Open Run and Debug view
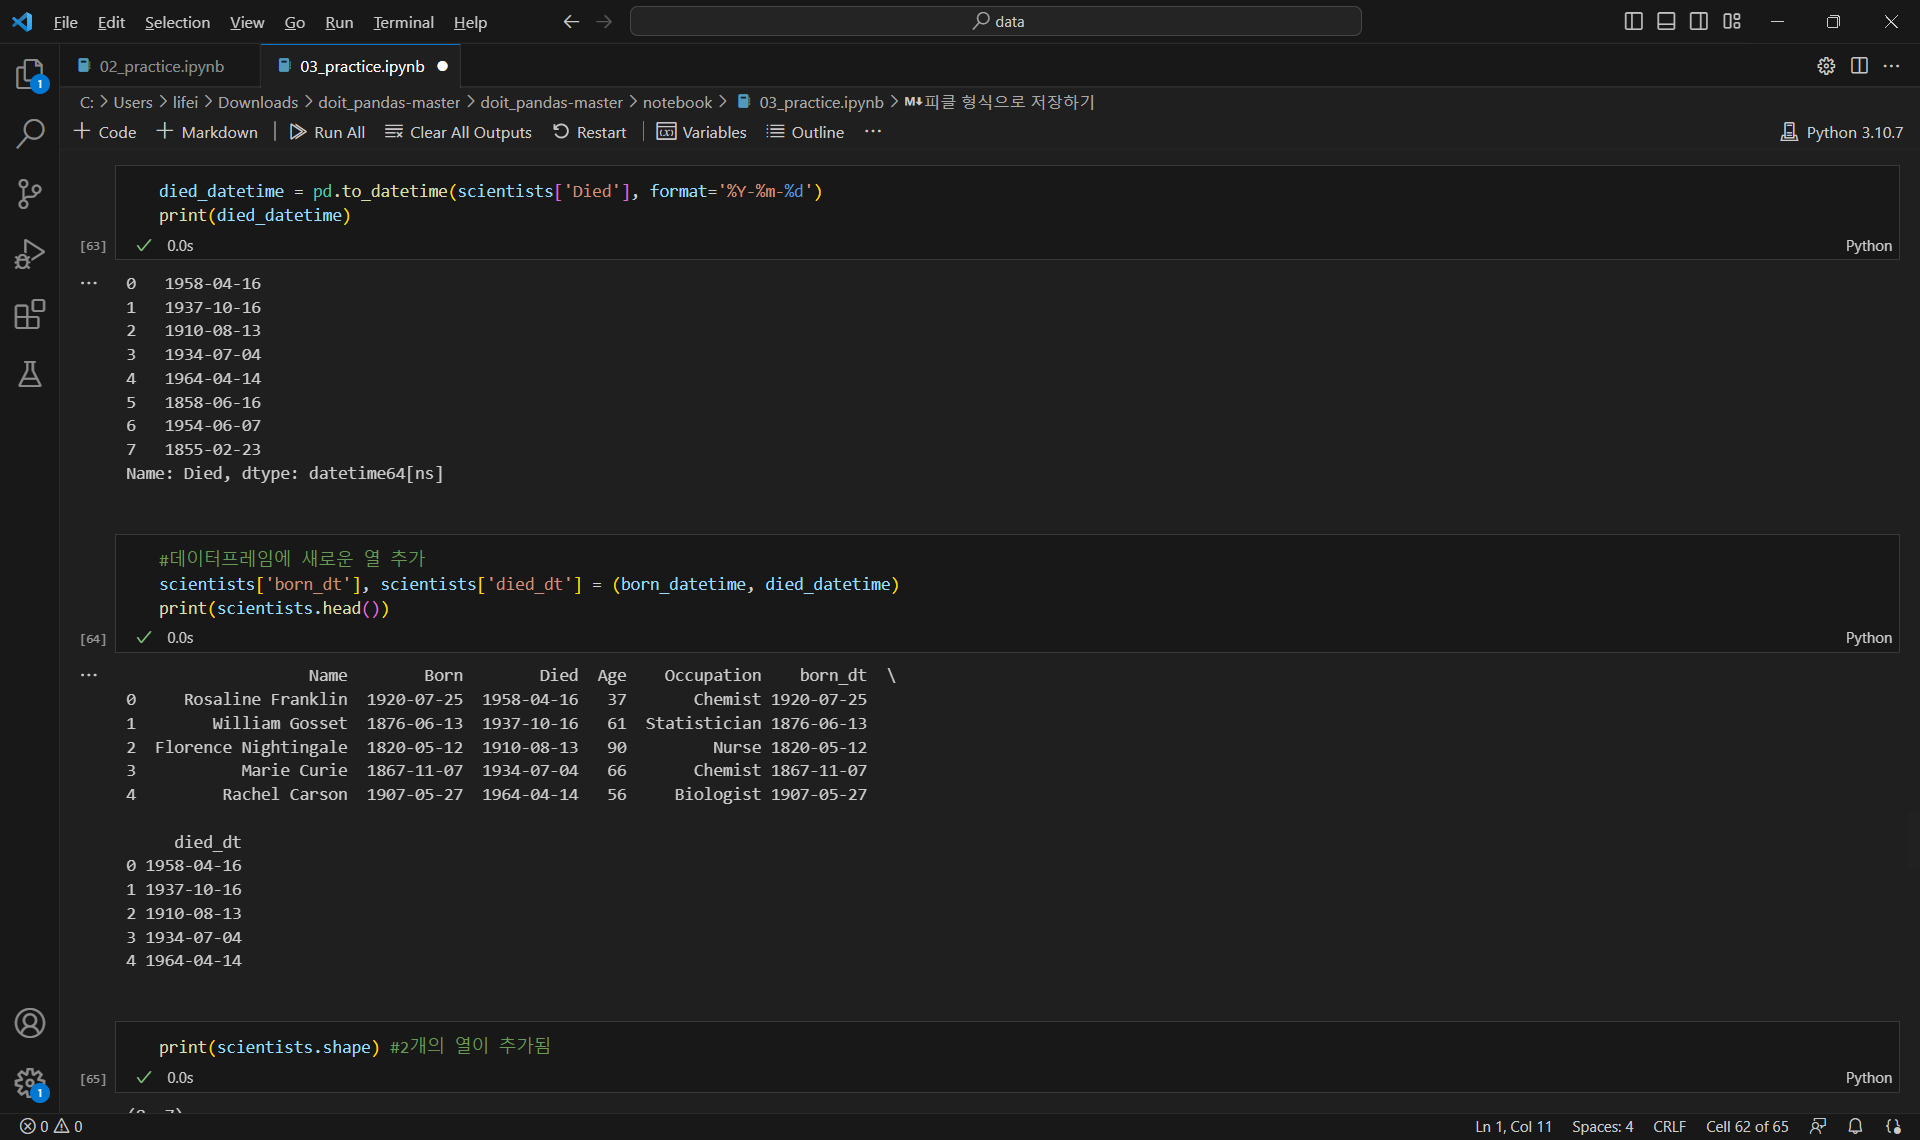Screen dimensions: 1920x1140 (x=30, y=254)
